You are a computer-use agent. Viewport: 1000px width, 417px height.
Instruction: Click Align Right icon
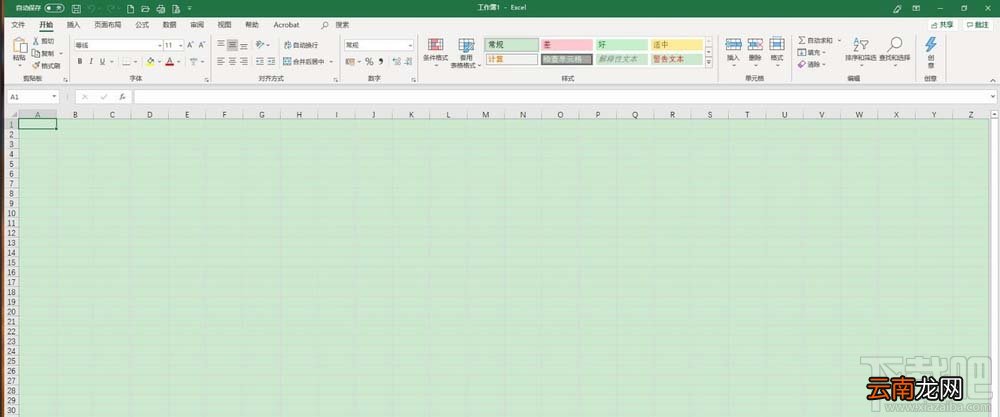[244, 62]
